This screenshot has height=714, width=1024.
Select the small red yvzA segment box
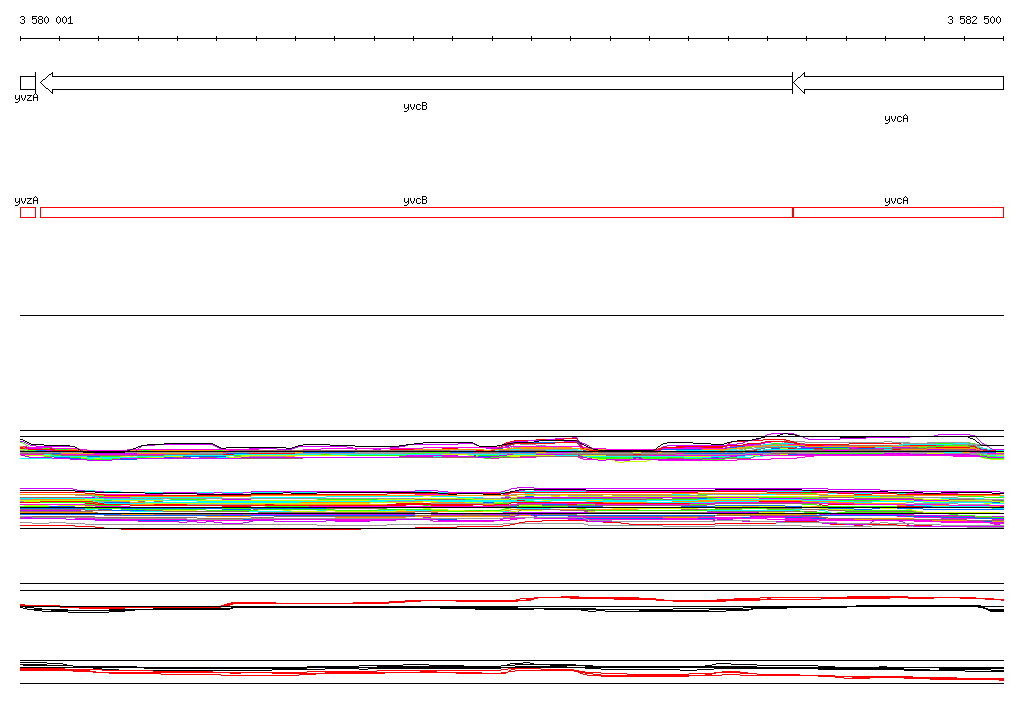[28, 212]
